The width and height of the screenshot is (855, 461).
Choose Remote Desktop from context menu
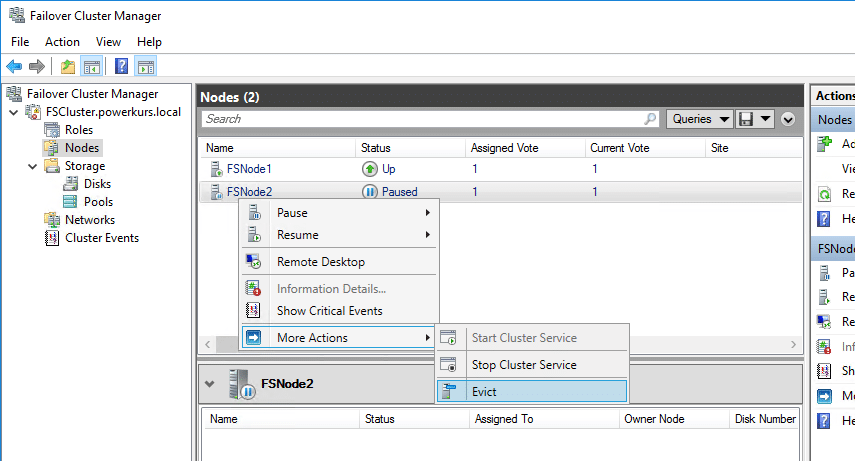click(339, 262)
